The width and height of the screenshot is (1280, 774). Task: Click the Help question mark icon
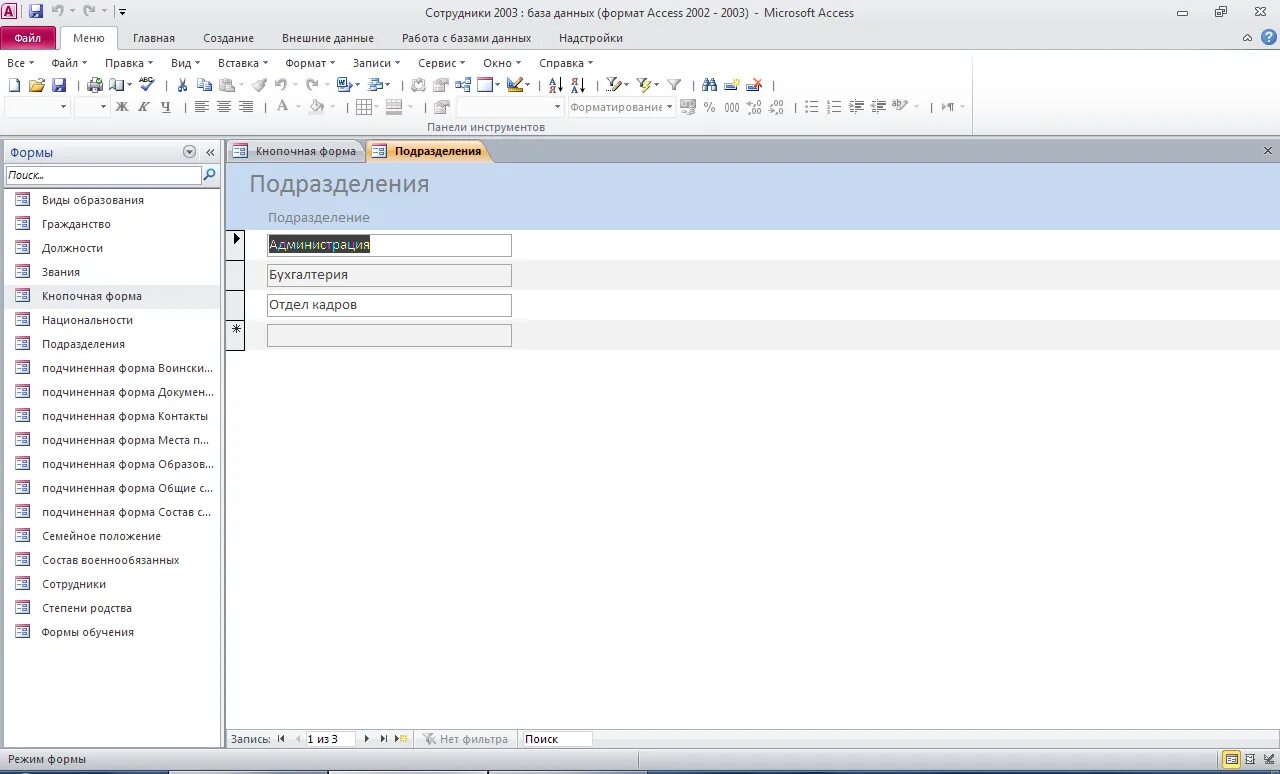1269,37
